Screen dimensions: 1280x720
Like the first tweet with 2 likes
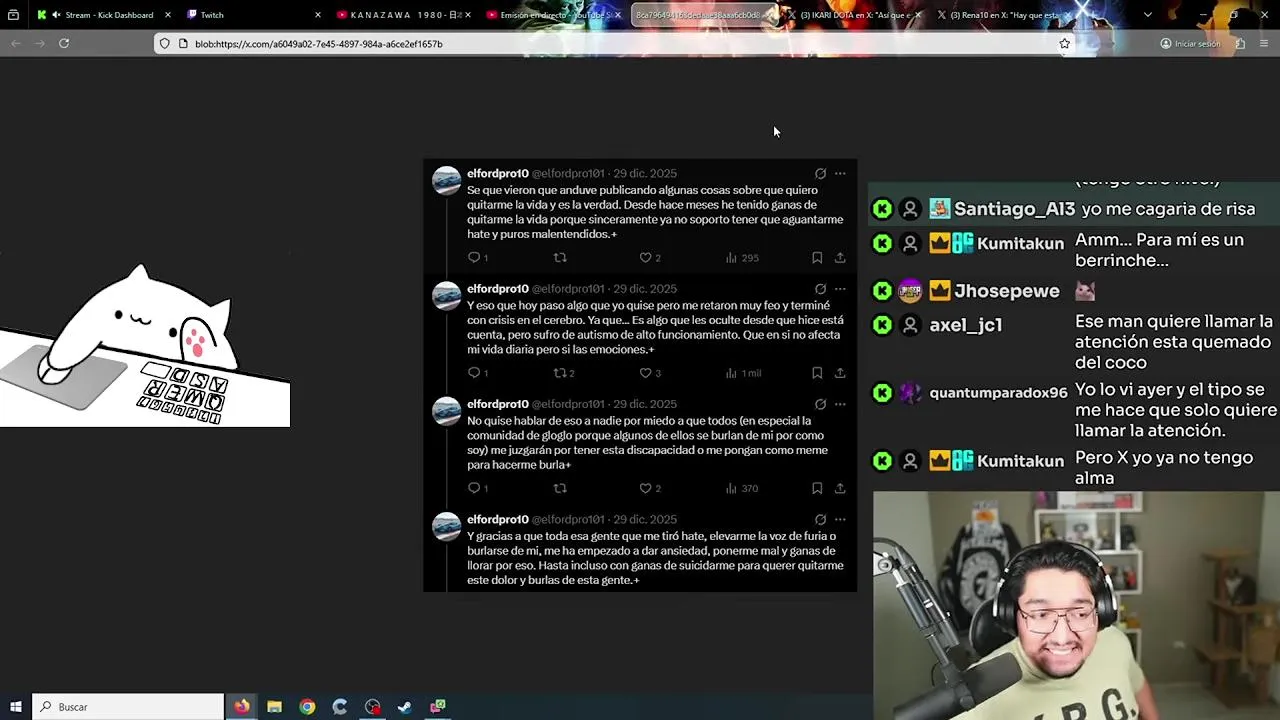645,258
